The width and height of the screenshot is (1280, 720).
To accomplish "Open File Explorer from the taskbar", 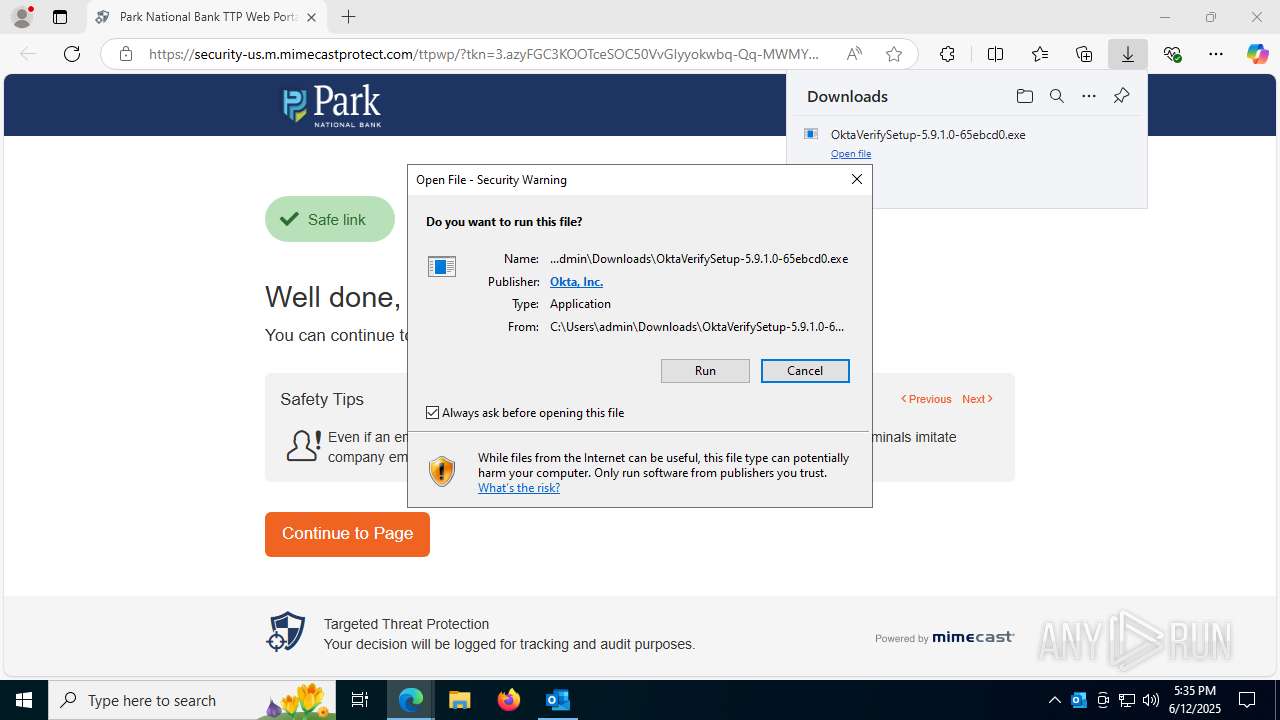I will (x=459, y=700).
